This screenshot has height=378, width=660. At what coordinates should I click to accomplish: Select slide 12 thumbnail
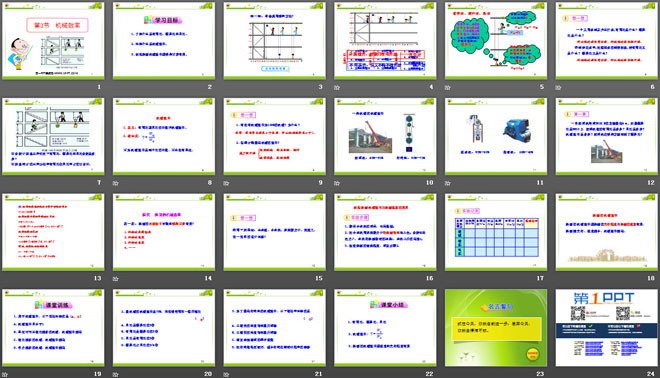coord(607,136)
